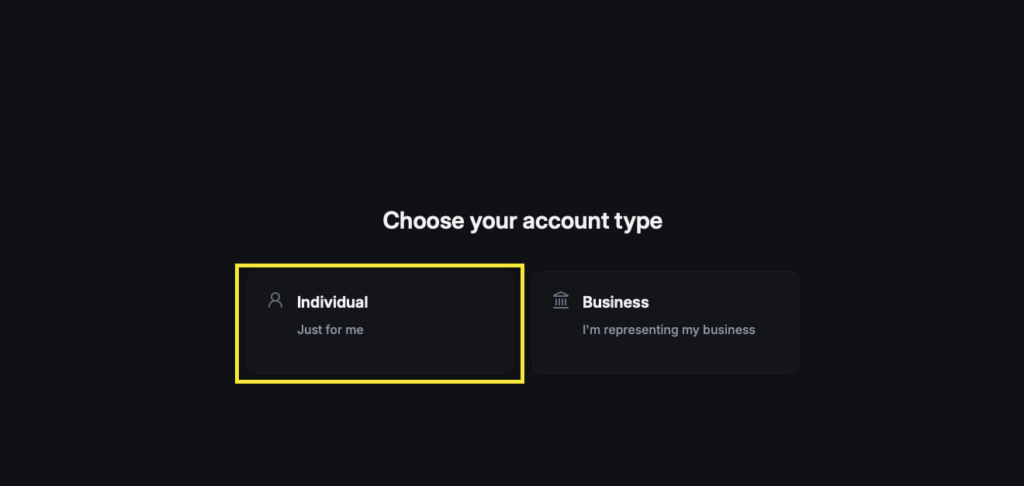Select the Individual account card
This screenshot has width=1024, height=486.
[380, 323]
